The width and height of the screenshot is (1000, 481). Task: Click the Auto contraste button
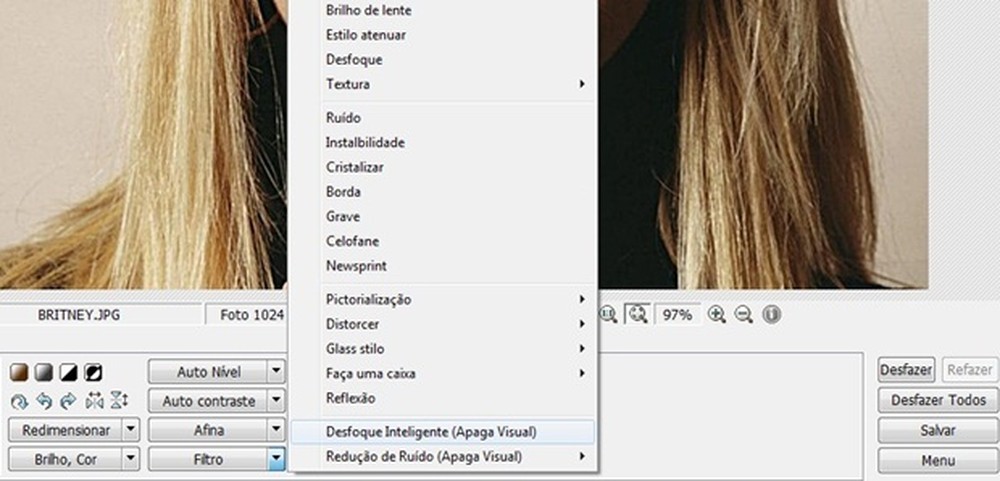pyautogui.click(x=209, y=401)
